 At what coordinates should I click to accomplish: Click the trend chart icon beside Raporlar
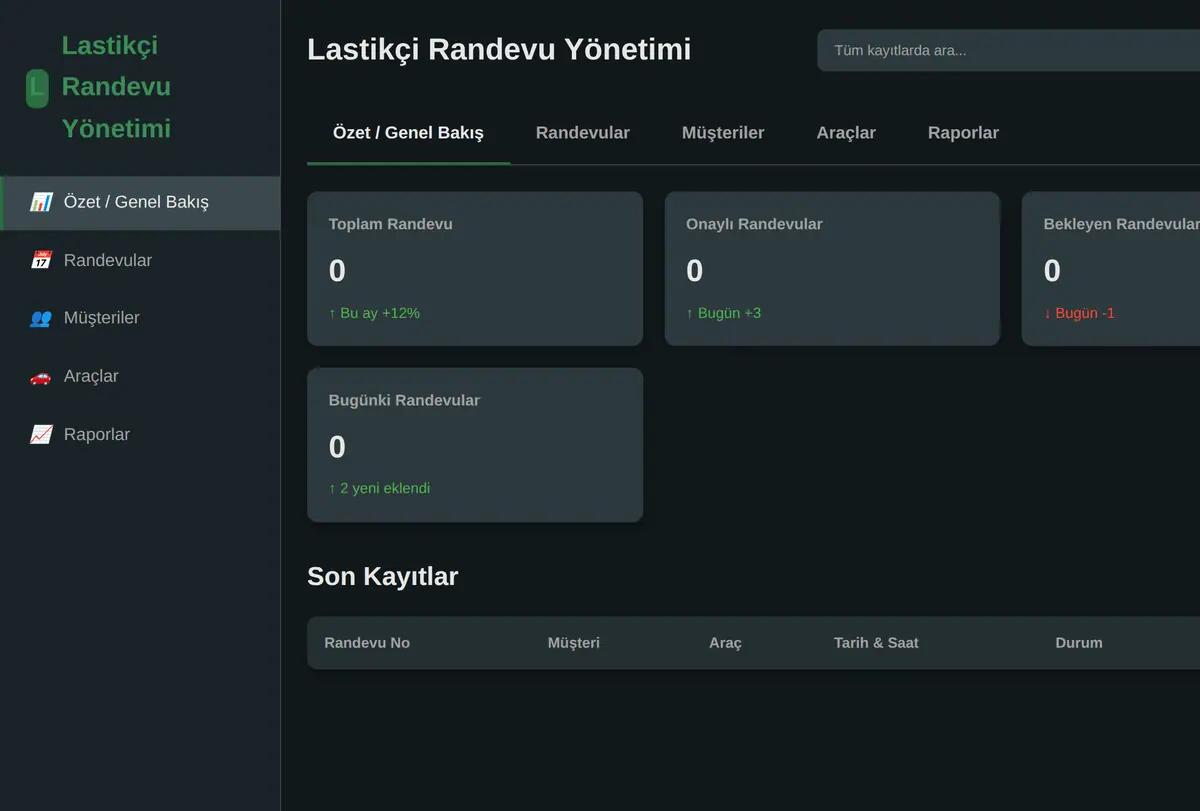coord(41,434)
